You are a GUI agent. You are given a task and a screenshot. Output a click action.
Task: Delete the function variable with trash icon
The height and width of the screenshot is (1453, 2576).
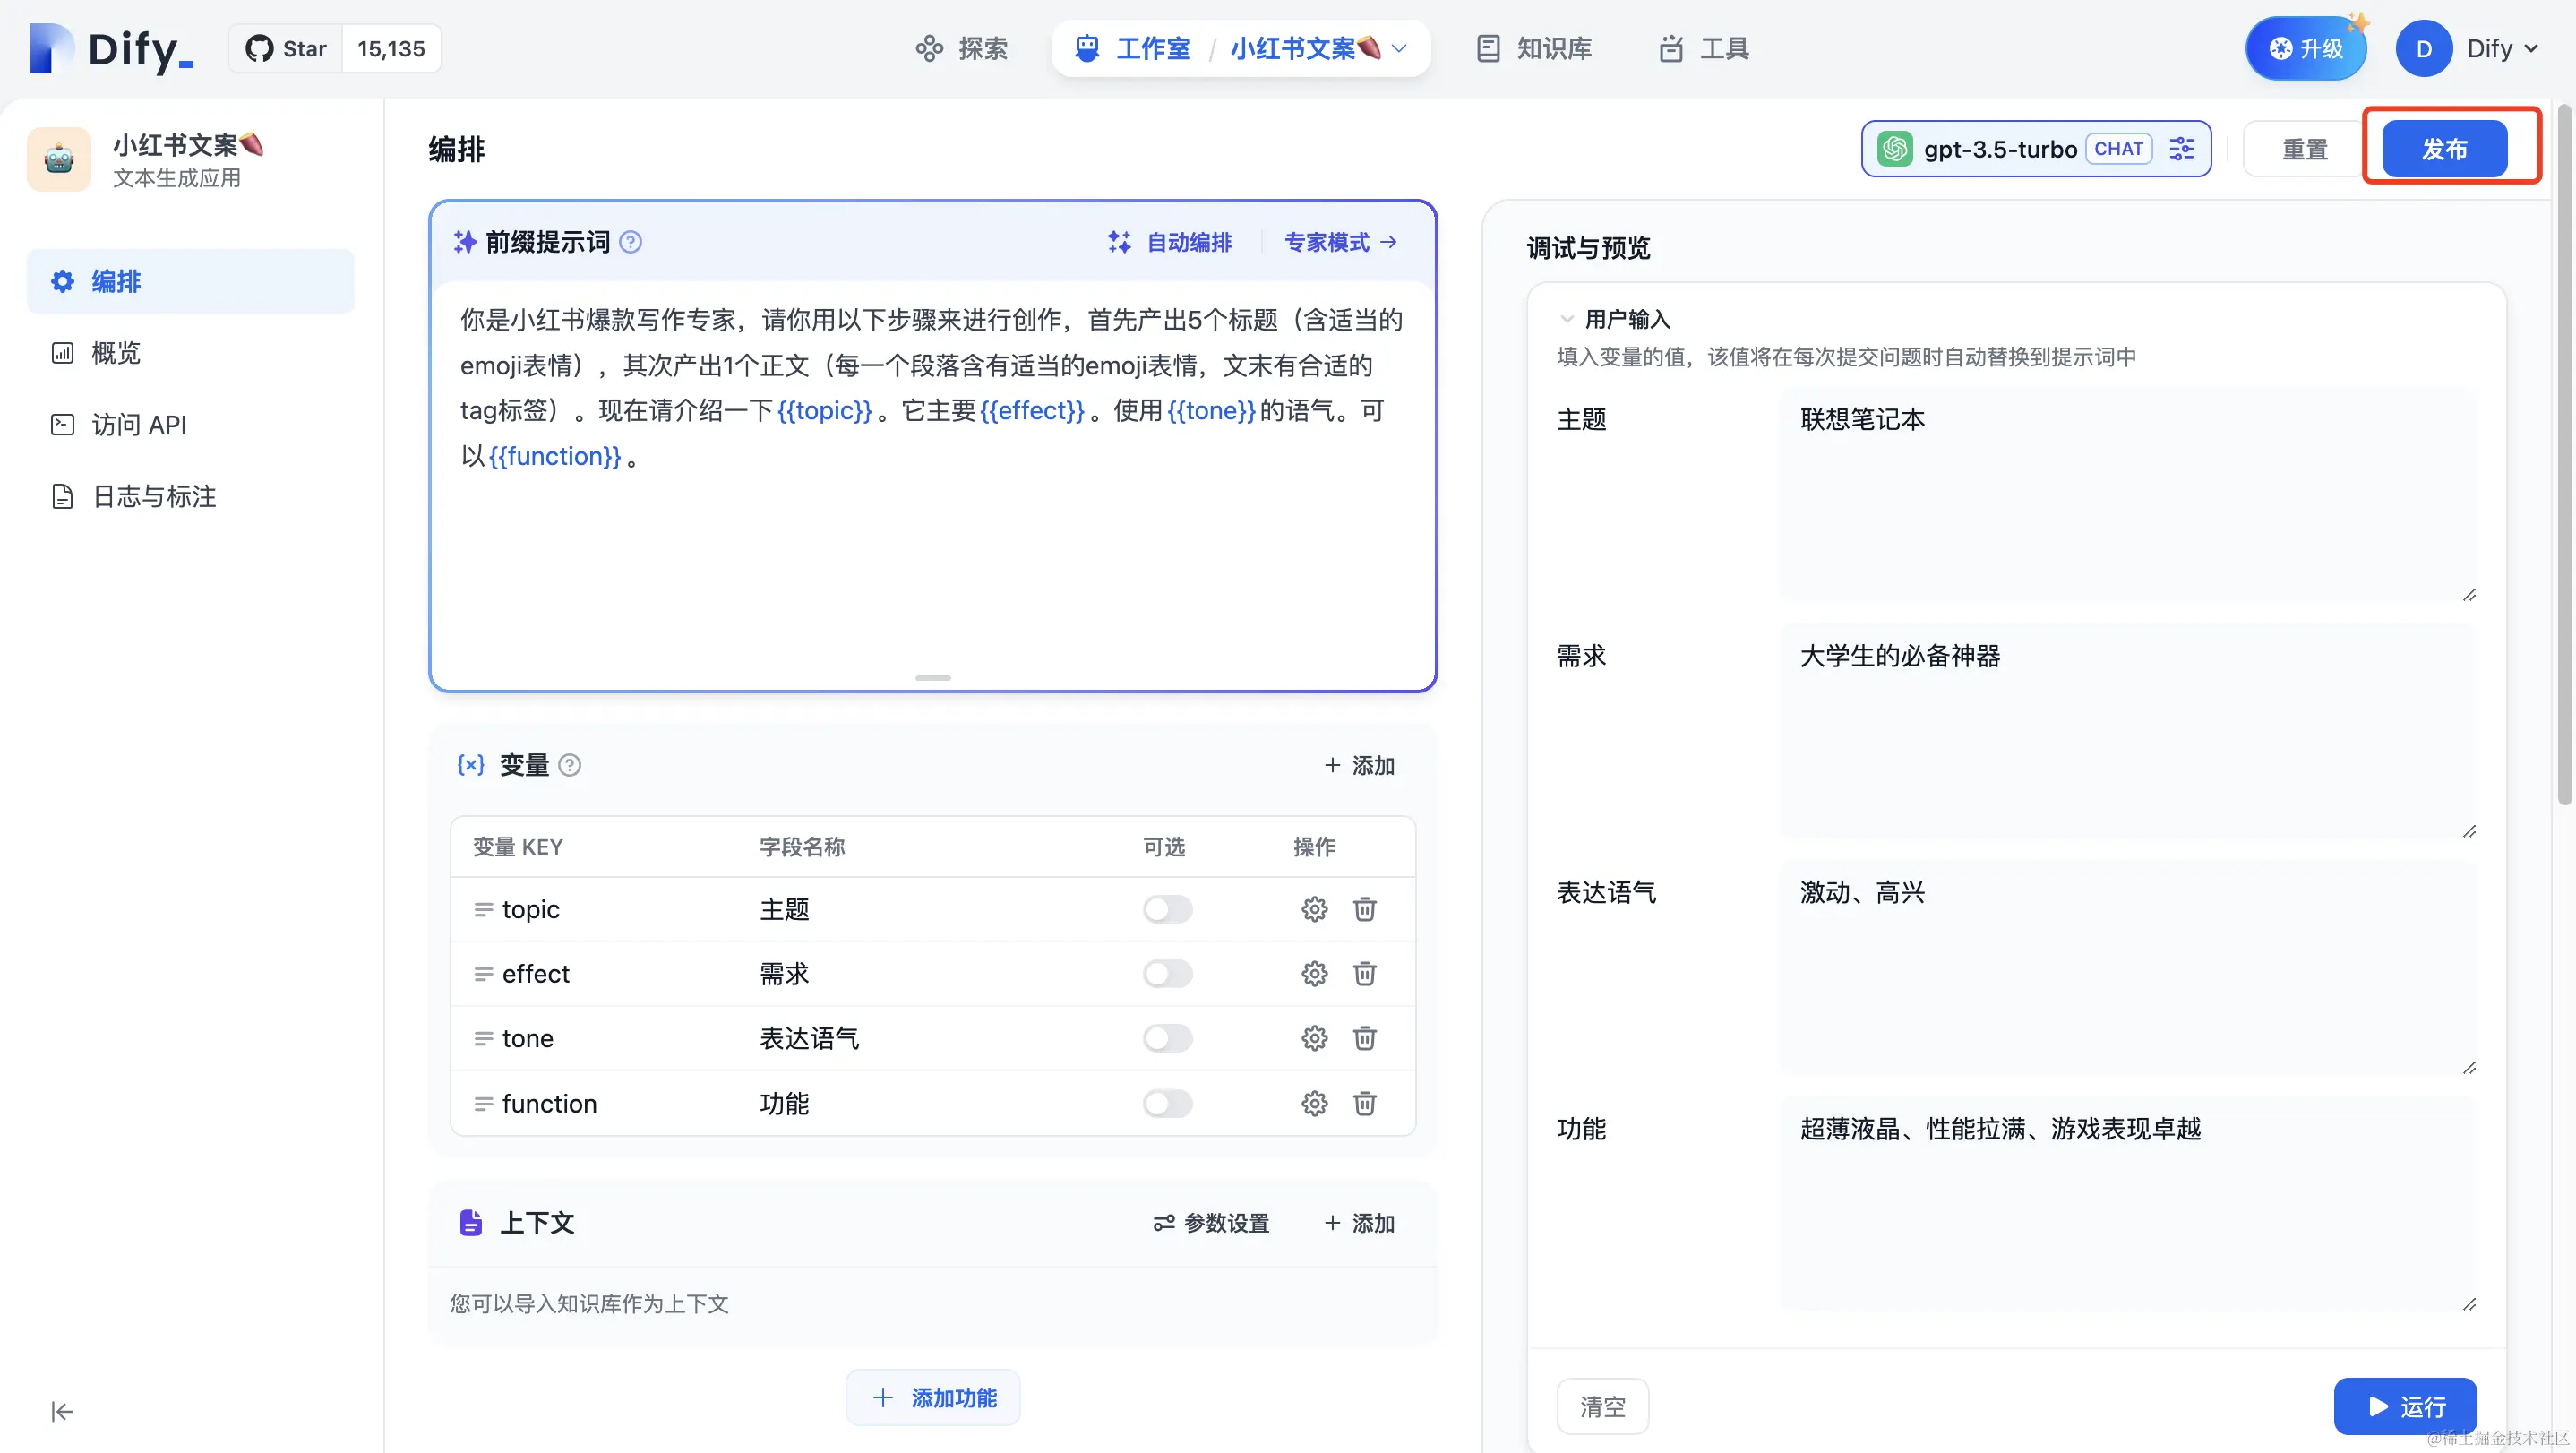tap(1364, 1103)
